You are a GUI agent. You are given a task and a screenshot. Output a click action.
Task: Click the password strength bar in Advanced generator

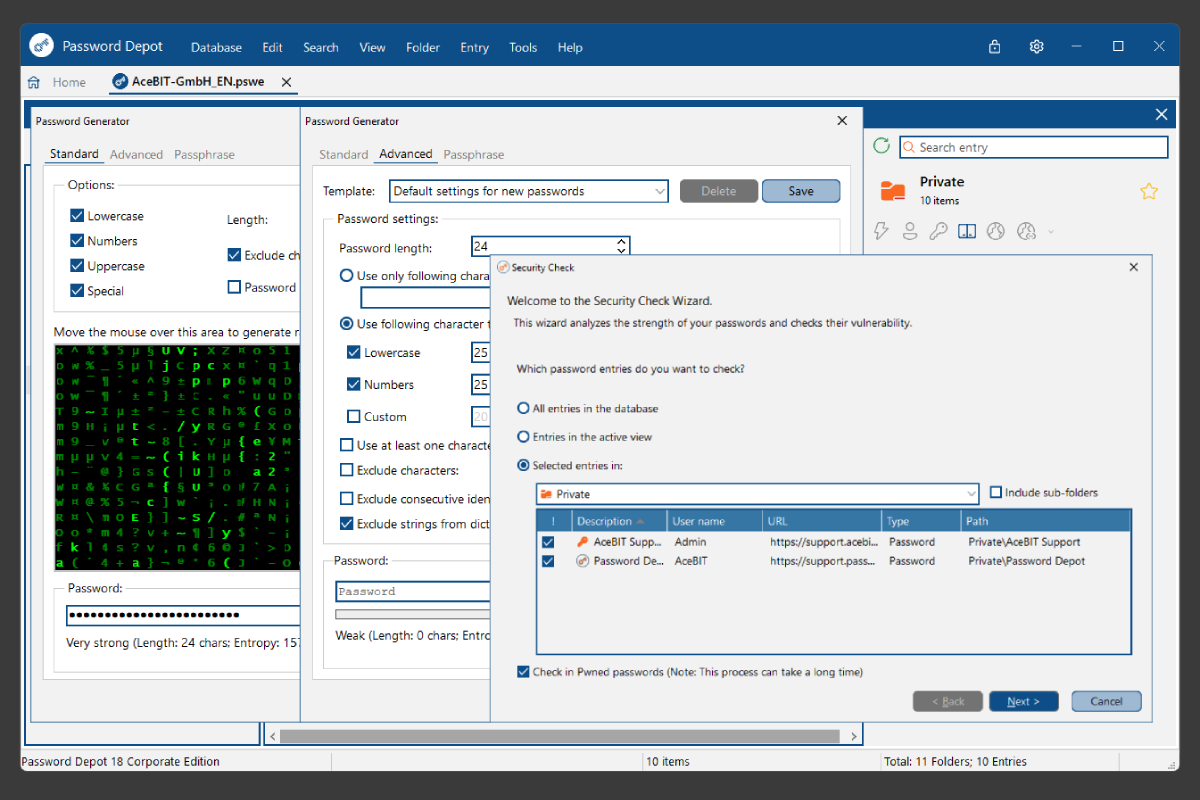[413, 614]
